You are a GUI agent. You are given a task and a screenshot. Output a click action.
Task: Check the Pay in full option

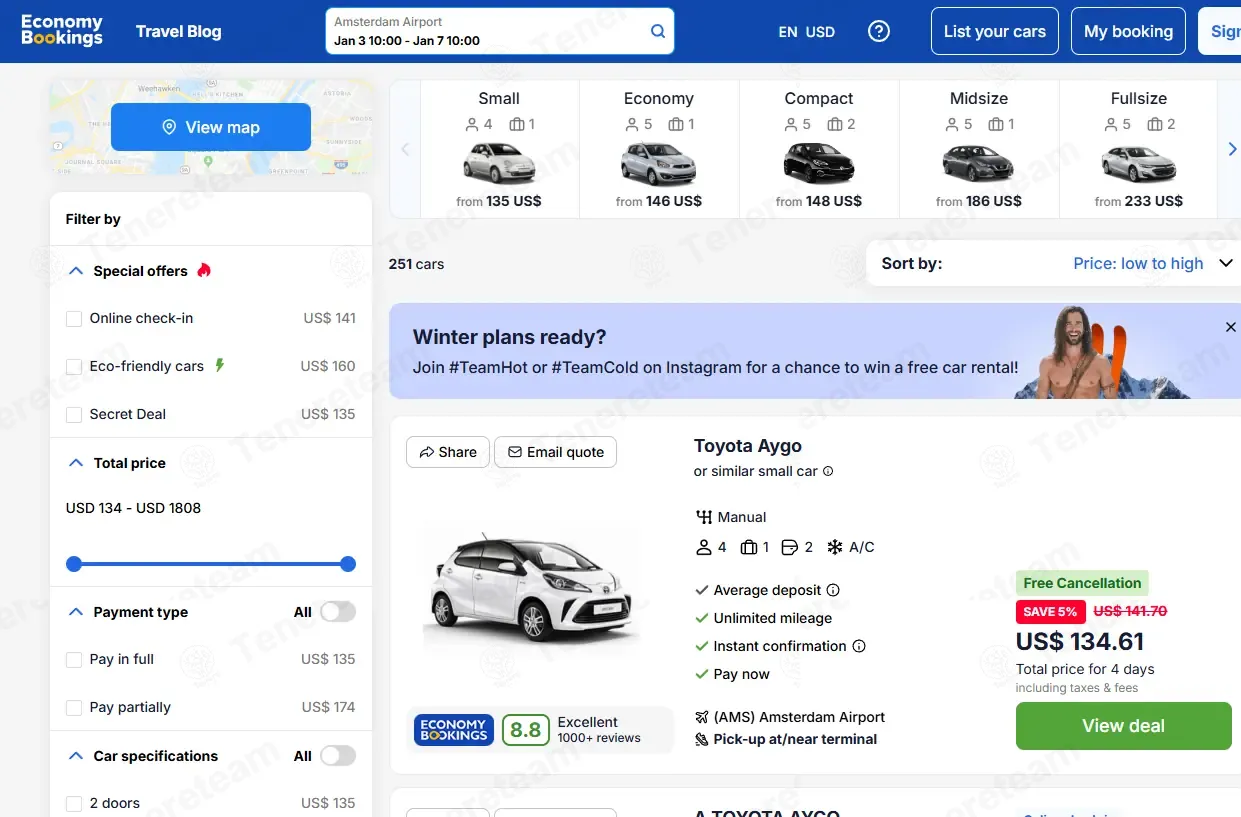(74, 660)
